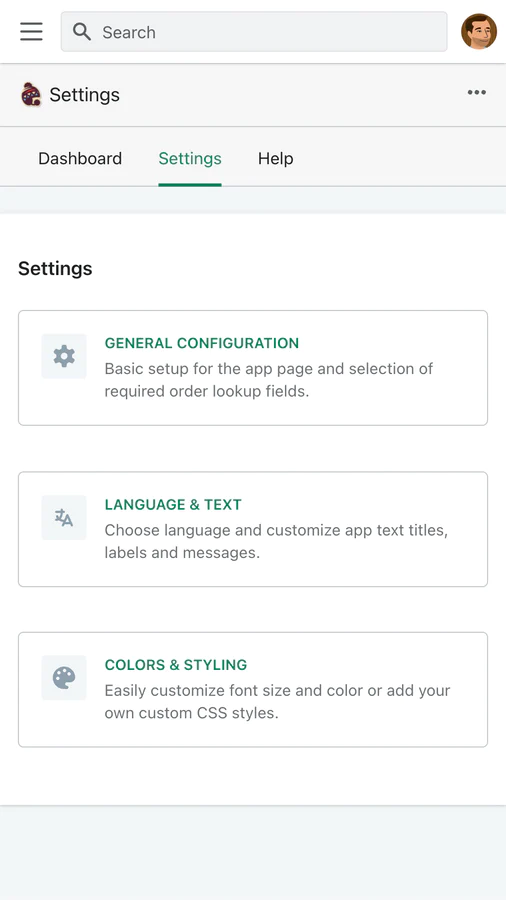Open the LANGUAGE & TEXT link
506x900 pixels.
[173, 505]
